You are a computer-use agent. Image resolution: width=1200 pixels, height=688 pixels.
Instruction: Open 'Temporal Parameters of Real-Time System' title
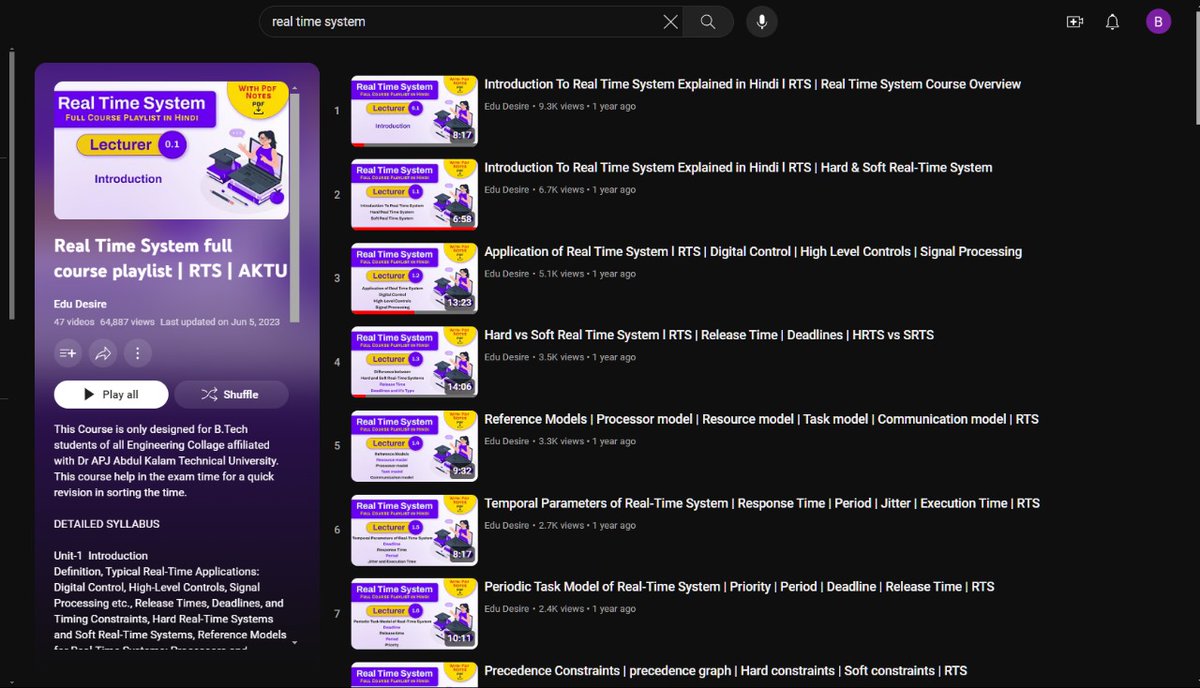[x=762, y=503]
